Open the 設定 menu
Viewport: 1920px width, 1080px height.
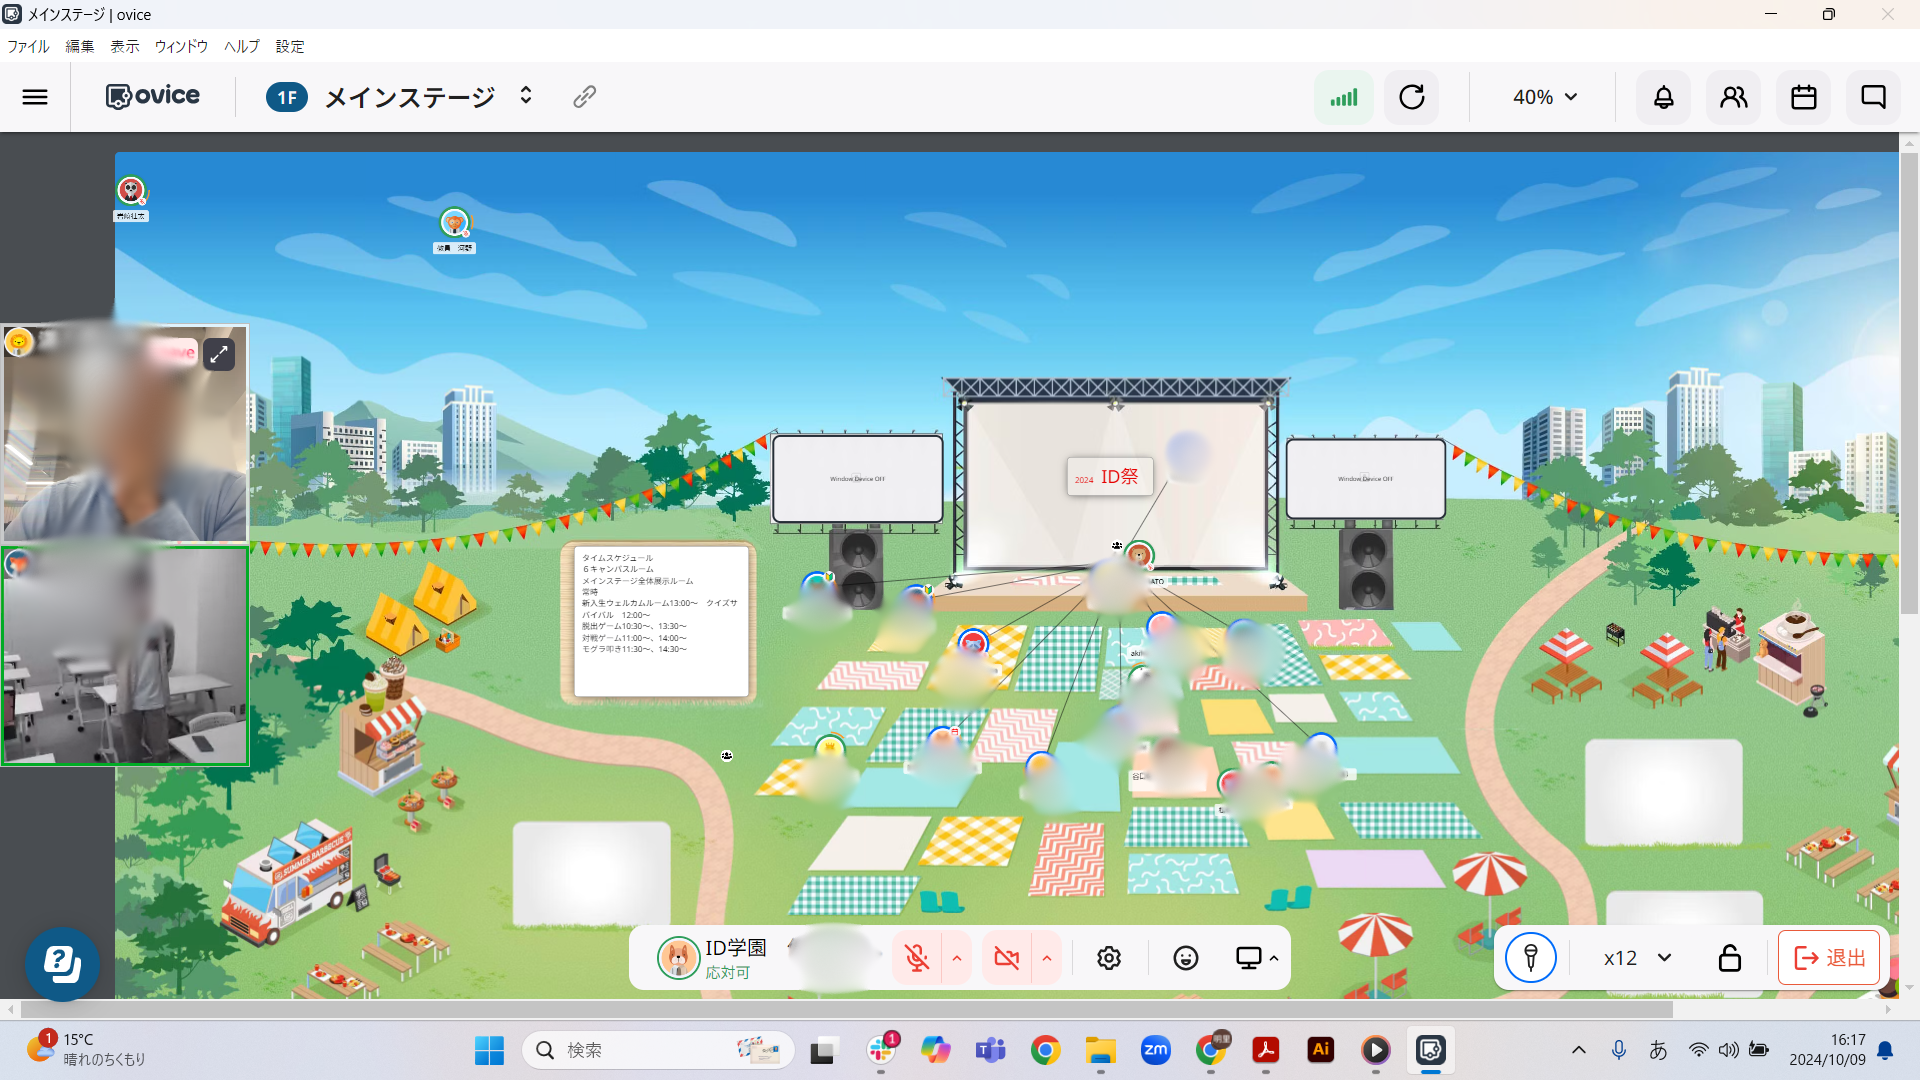[x=290, y=46]
